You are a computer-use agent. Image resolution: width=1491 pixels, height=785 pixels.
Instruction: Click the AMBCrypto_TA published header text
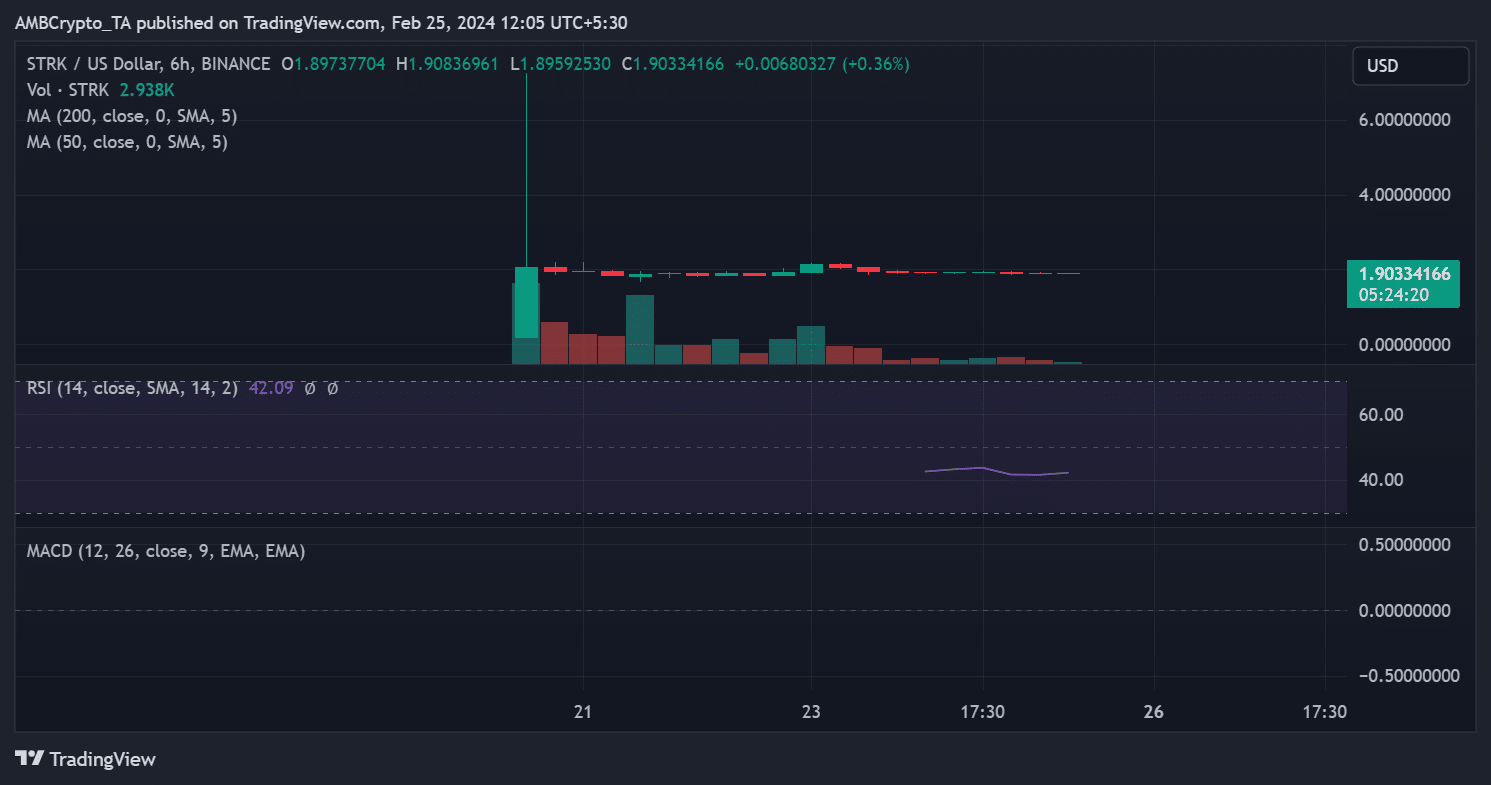pos(322,23)
